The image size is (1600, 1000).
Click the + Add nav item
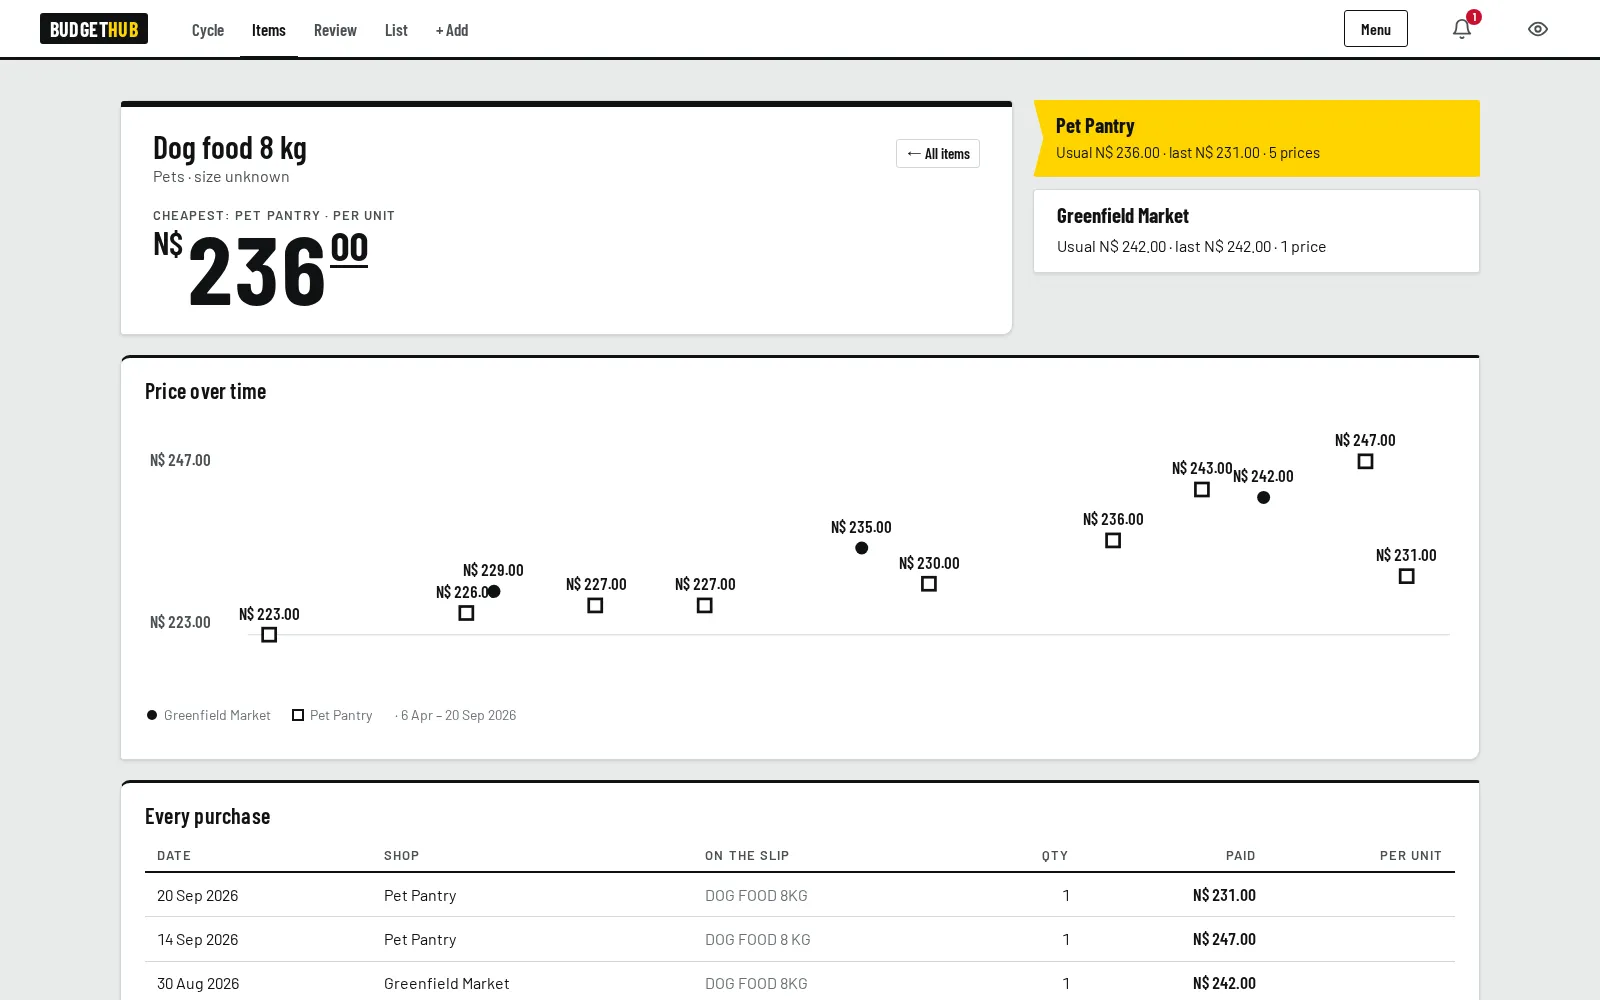pos(452,30)
